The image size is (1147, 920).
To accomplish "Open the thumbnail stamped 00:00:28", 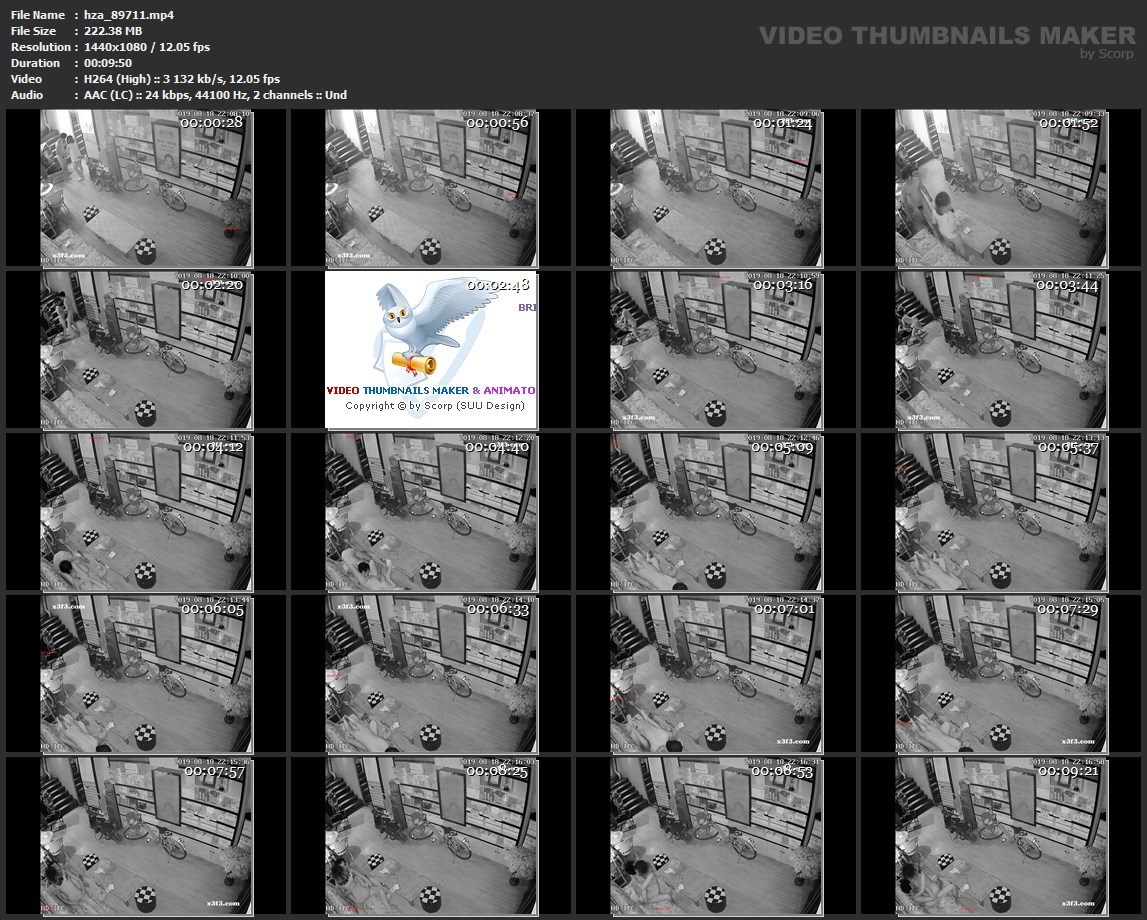I will pyautogui.click(x=146, y=188).
